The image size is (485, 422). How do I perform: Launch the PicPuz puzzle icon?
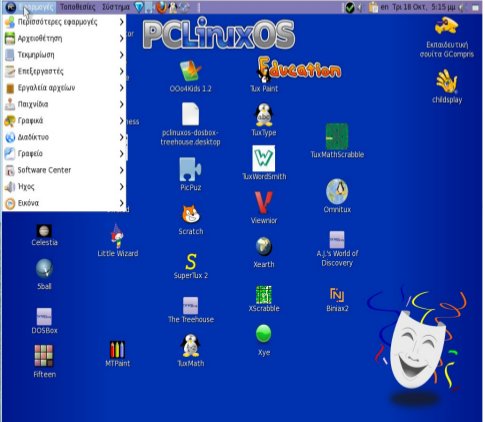click(190, 169)
